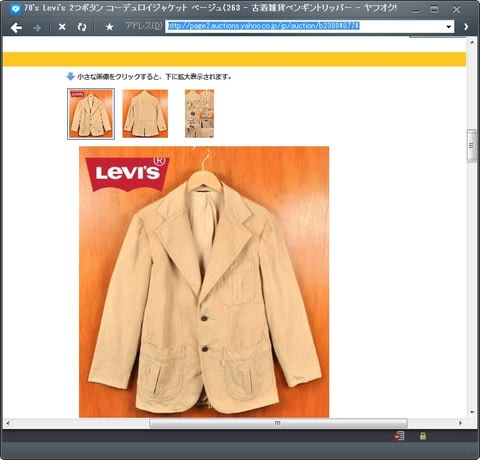This screenshot has height=460, width=480.
Task: Select the front view jacket thumbnail
Action: (x=91, y=114)
